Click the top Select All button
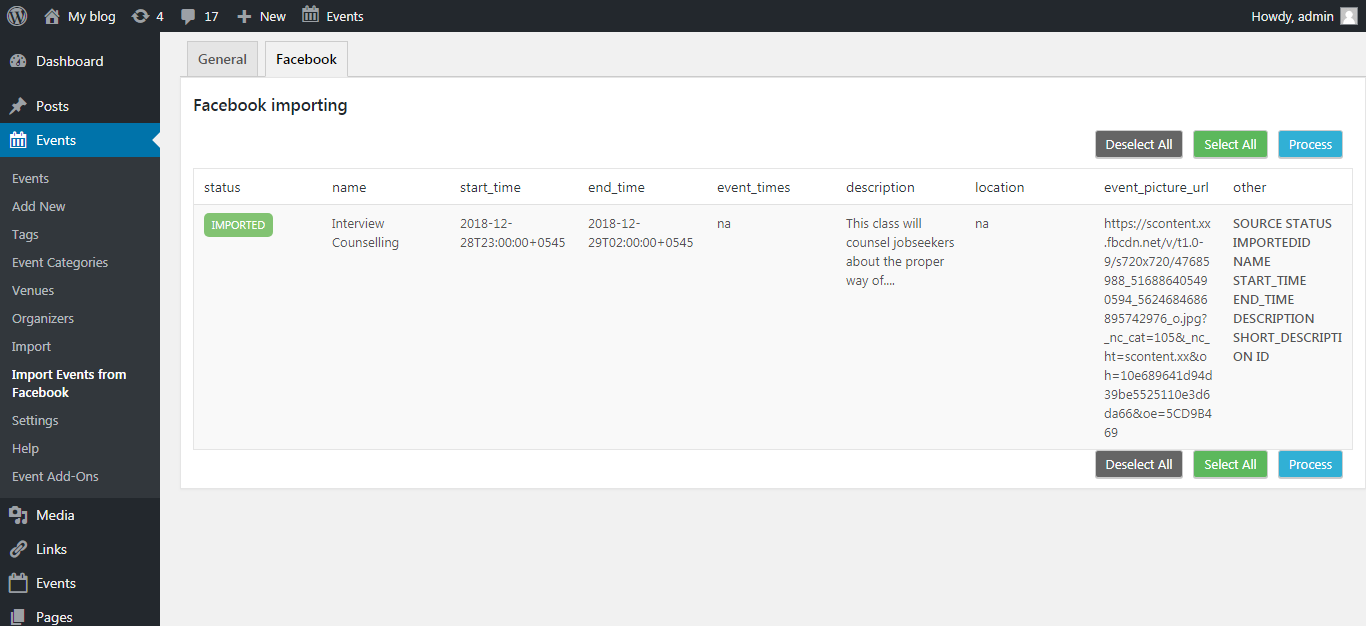This screenshot has width=1366, height=626. tap(1230, 144)
